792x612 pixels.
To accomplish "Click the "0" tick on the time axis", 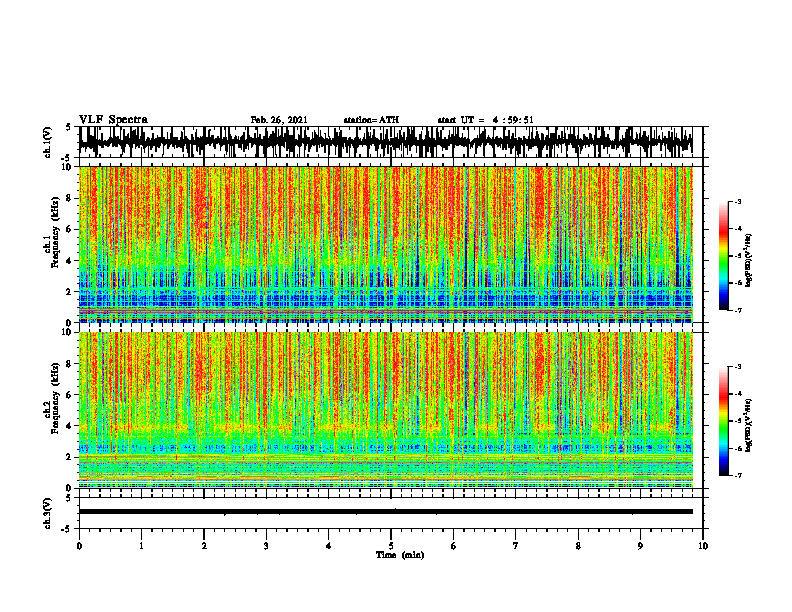I will coord(79,546).
